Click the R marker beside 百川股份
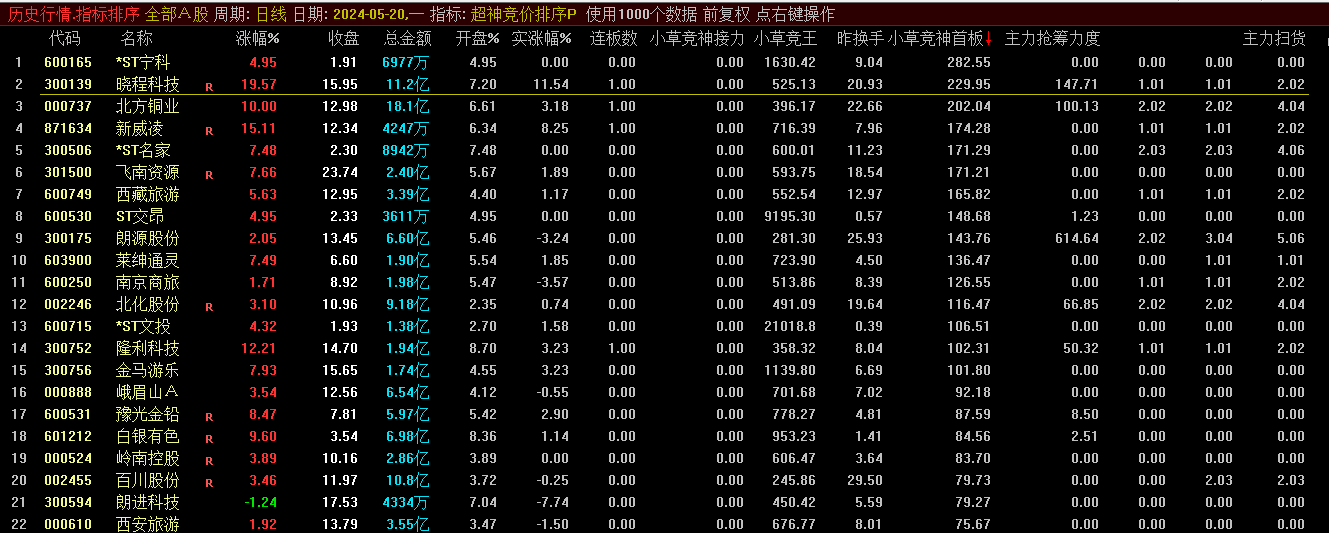 pyautogui.click(x=209, y=482)
